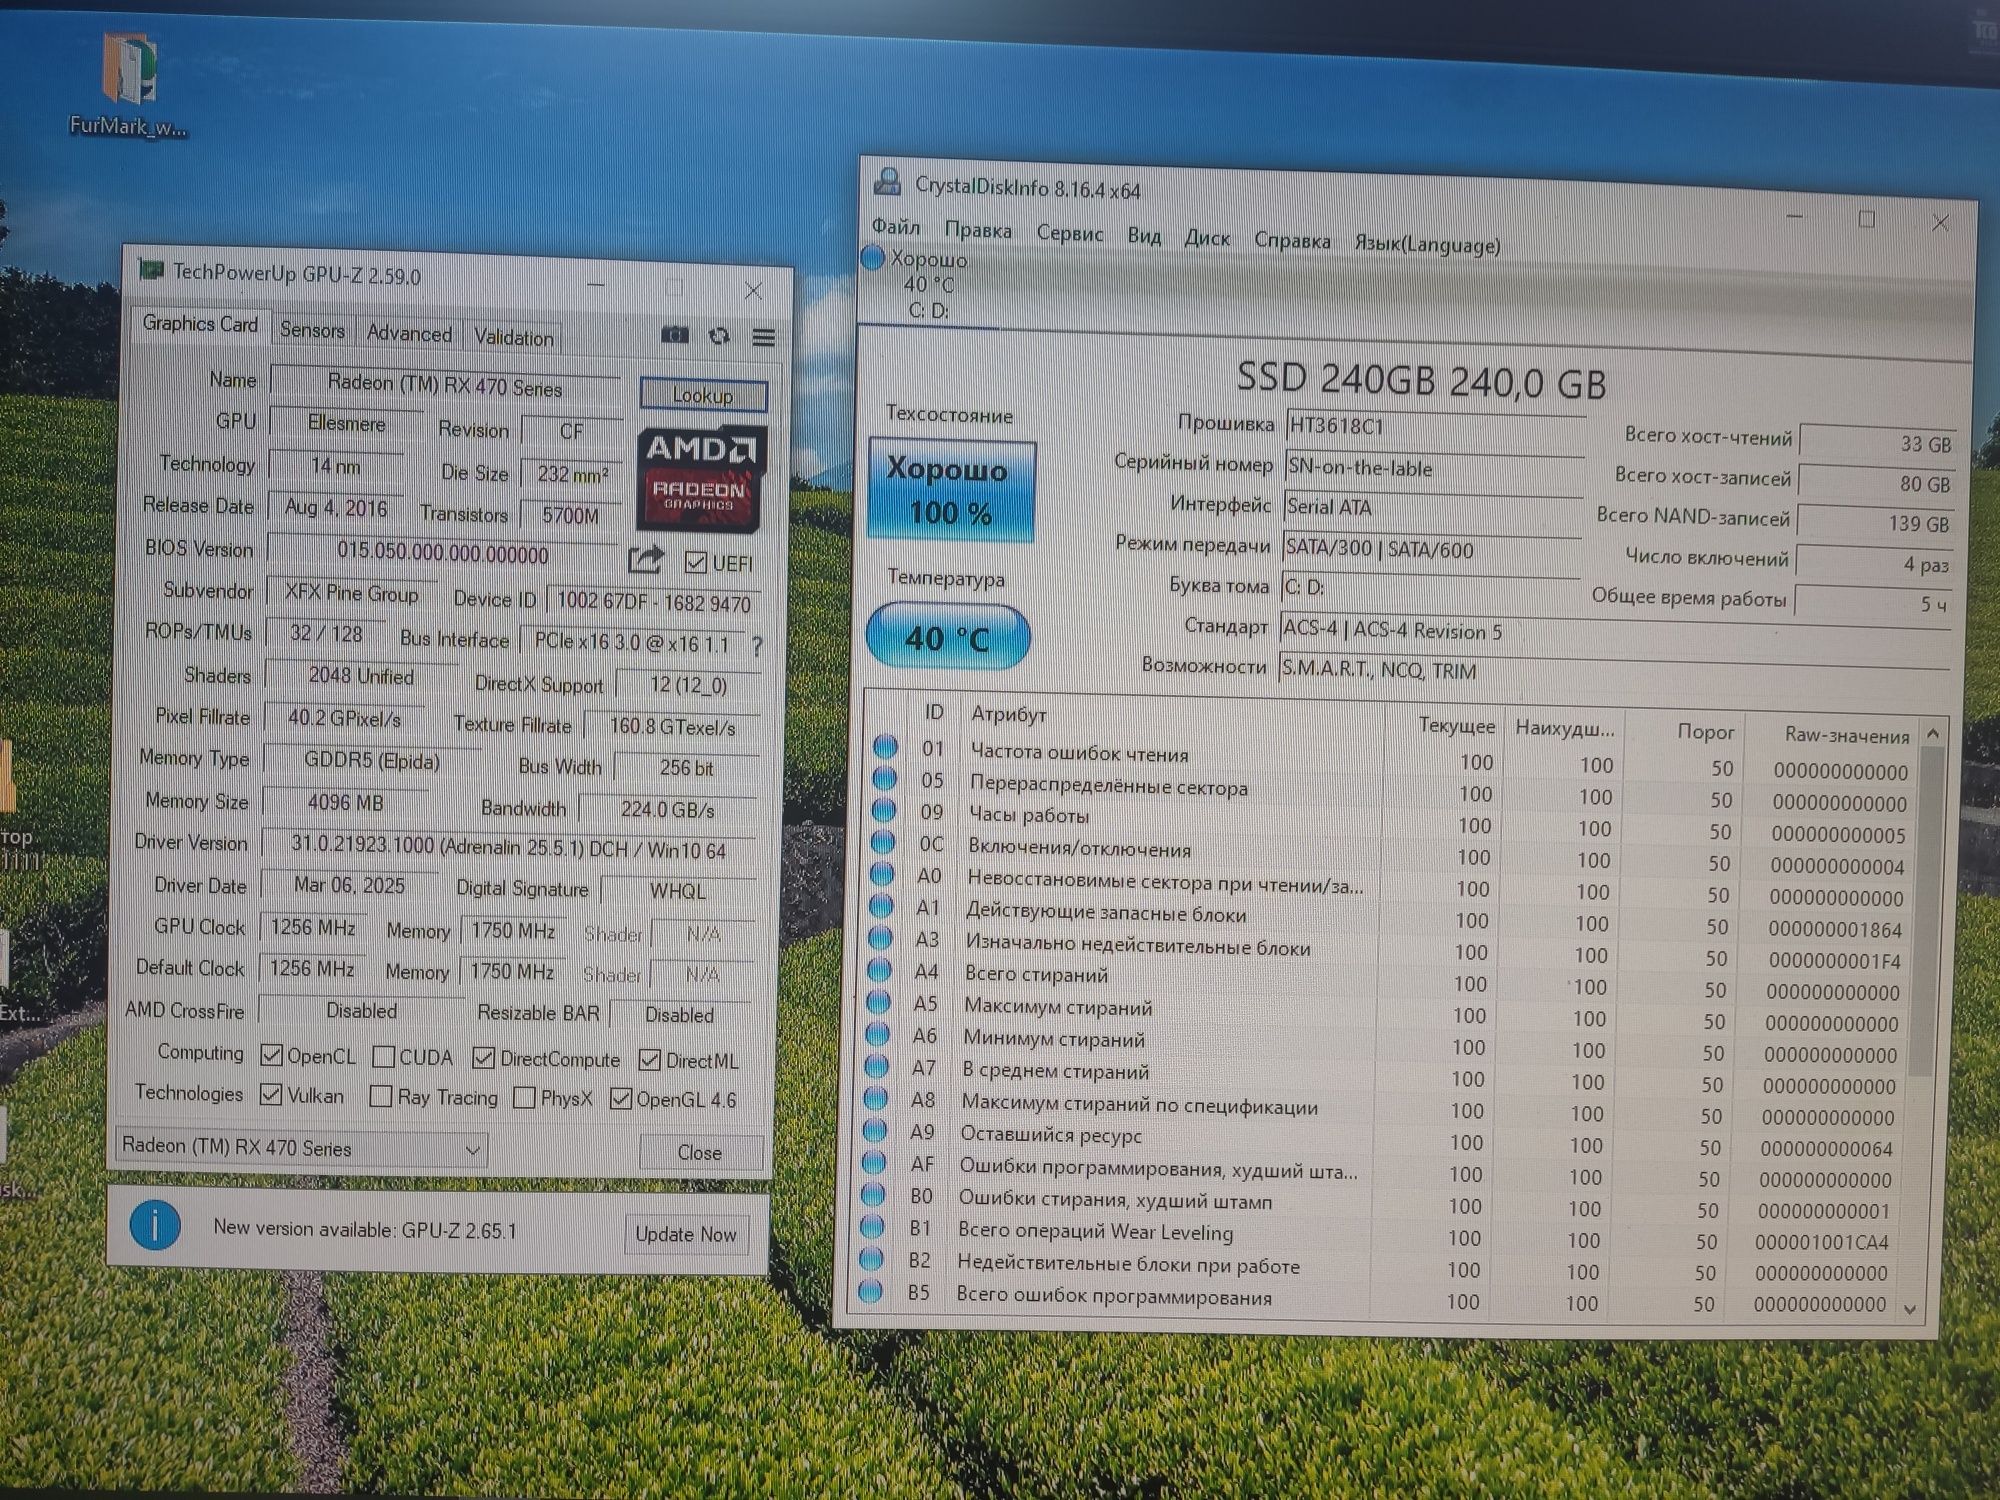The height and width of the screenshot is (1500, 2000).
Task: Click the Хорошо 100 % health status button
Action: coord(950,490)
